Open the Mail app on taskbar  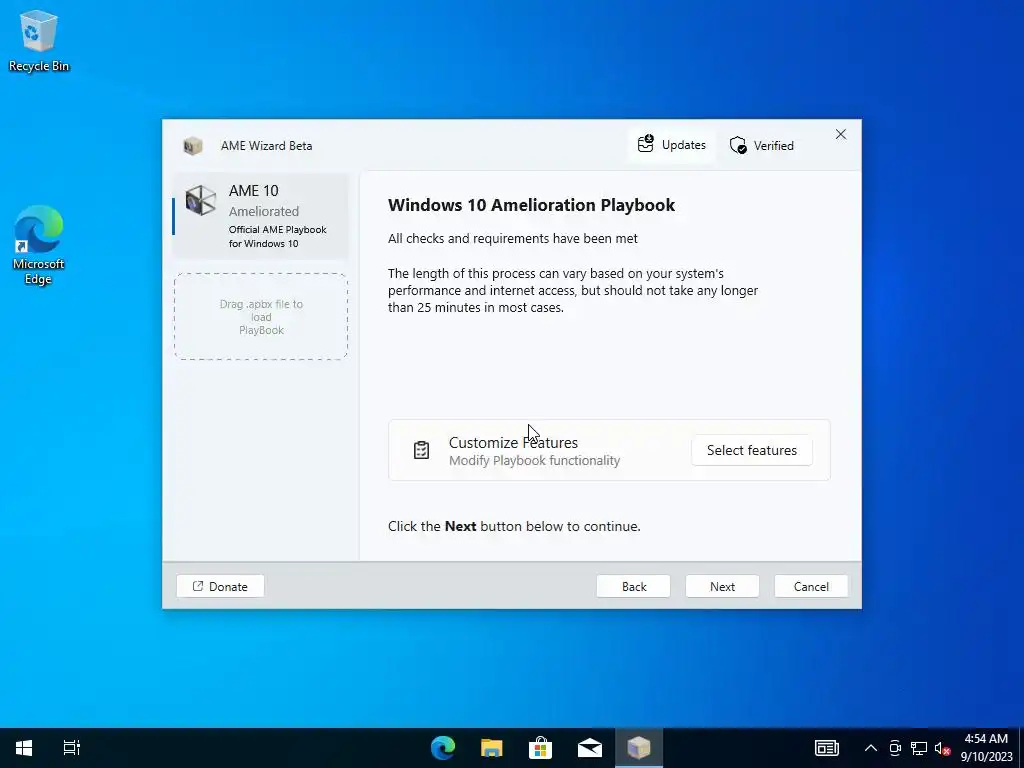click(590, 748)
